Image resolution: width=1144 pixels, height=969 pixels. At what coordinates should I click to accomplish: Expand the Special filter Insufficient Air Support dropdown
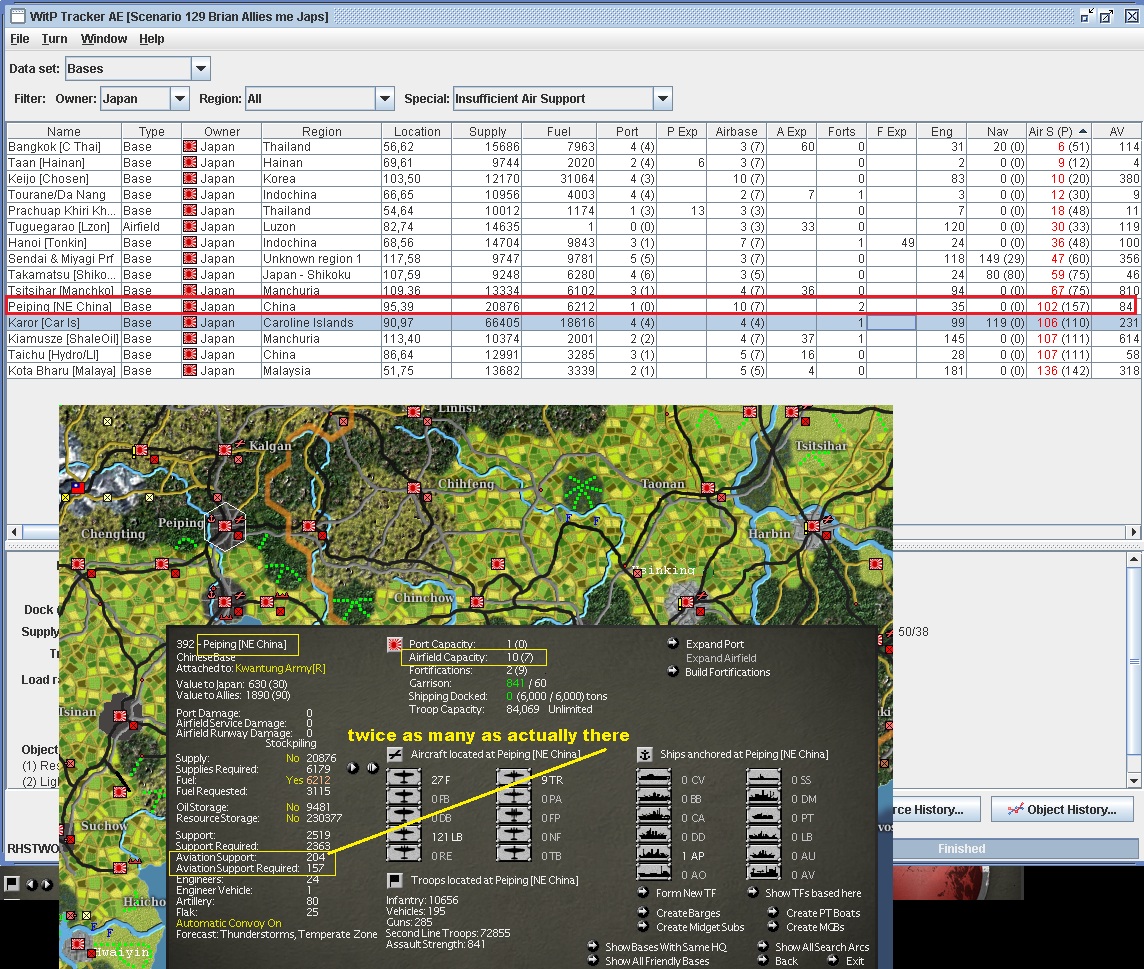coord(662,99)
